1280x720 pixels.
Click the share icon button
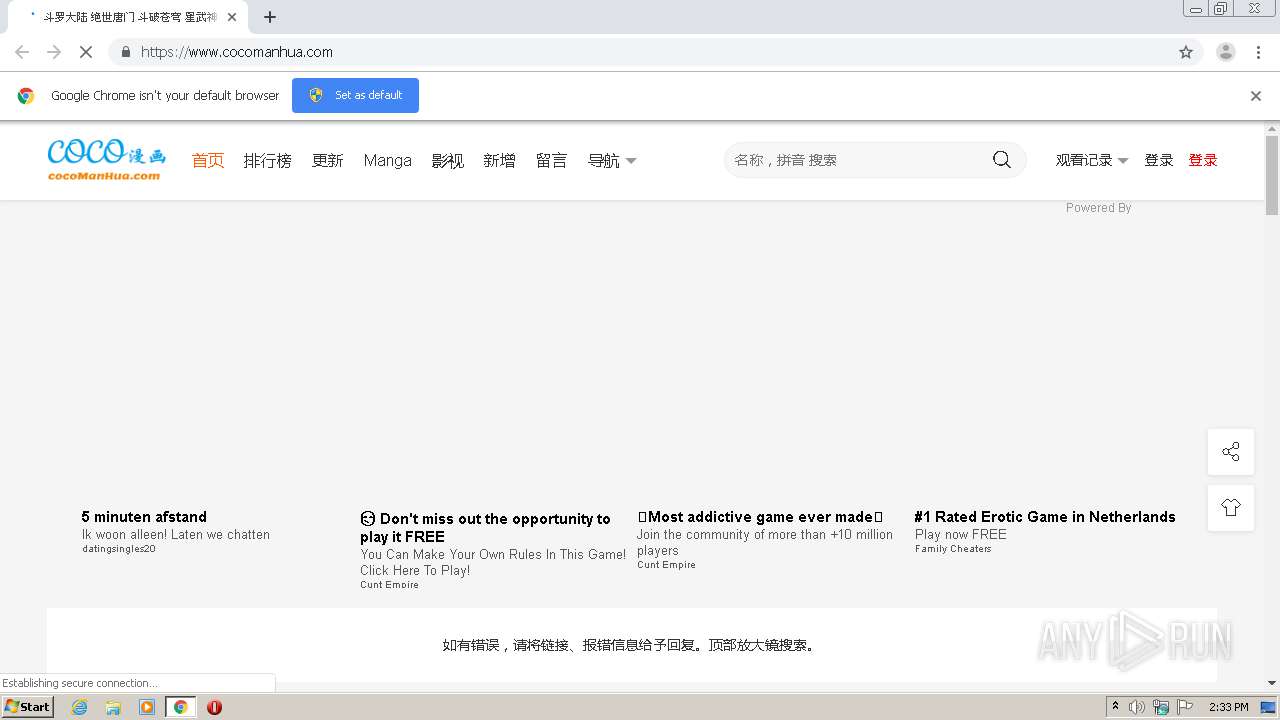(x=1231, y=451)
